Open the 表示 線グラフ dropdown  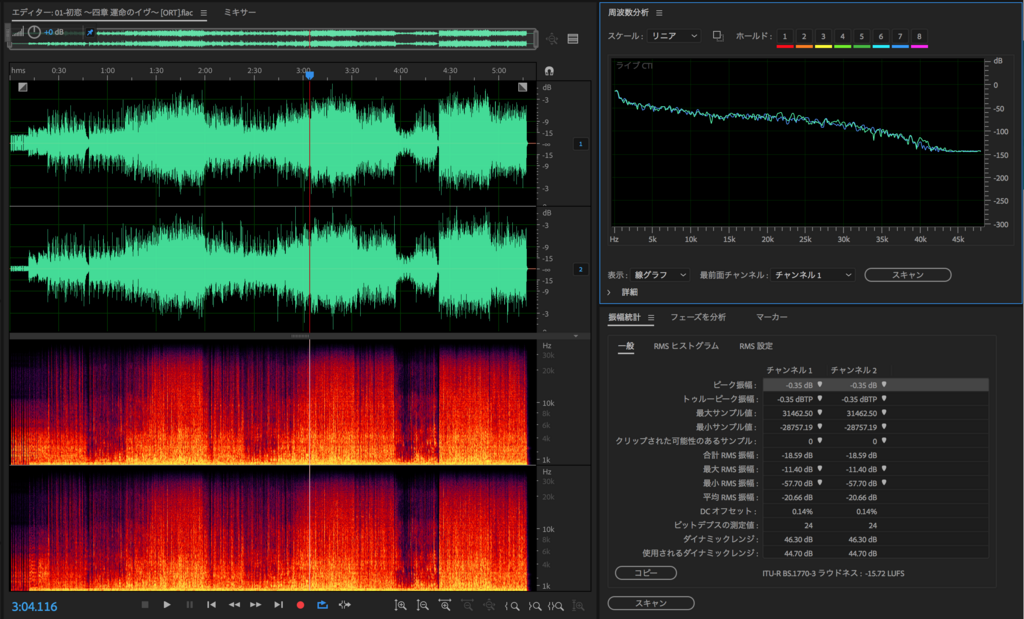click(660, 275)
